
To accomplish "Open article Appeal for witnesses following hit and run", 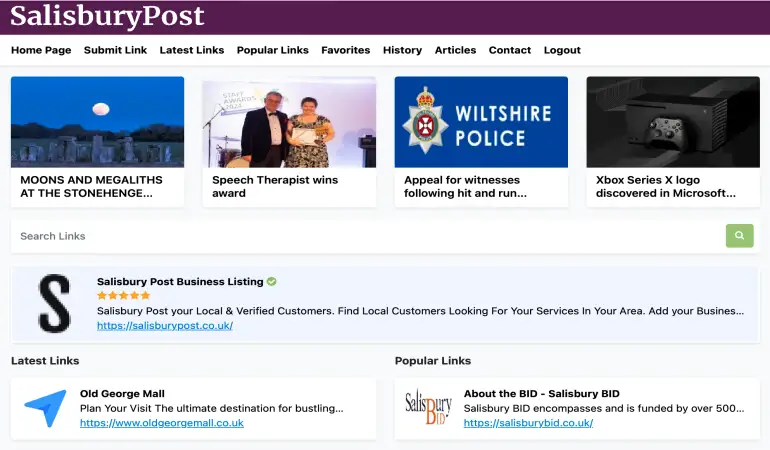I will 465,187.
